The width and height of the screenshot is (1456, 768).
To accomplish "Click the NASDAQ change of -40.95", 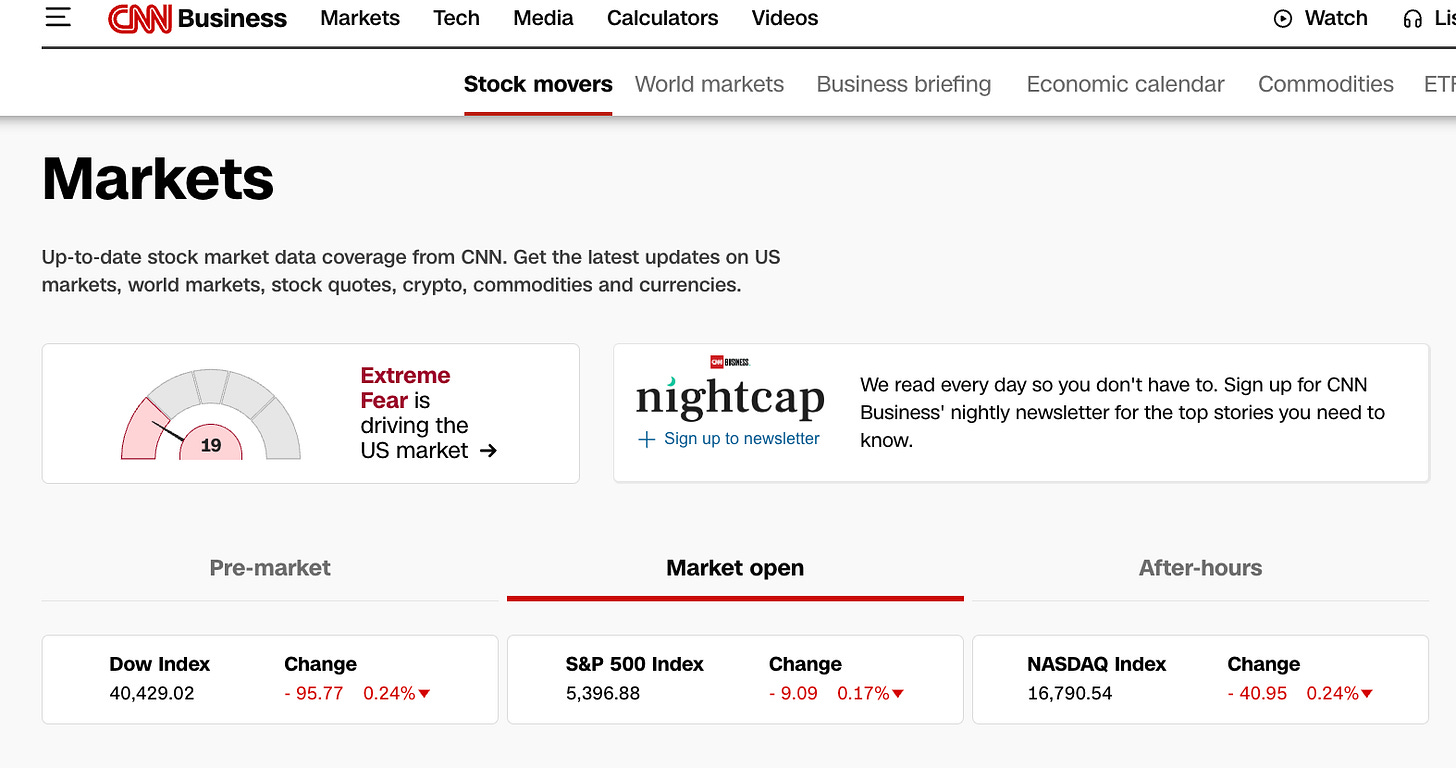I will (x=1258, y=693).
